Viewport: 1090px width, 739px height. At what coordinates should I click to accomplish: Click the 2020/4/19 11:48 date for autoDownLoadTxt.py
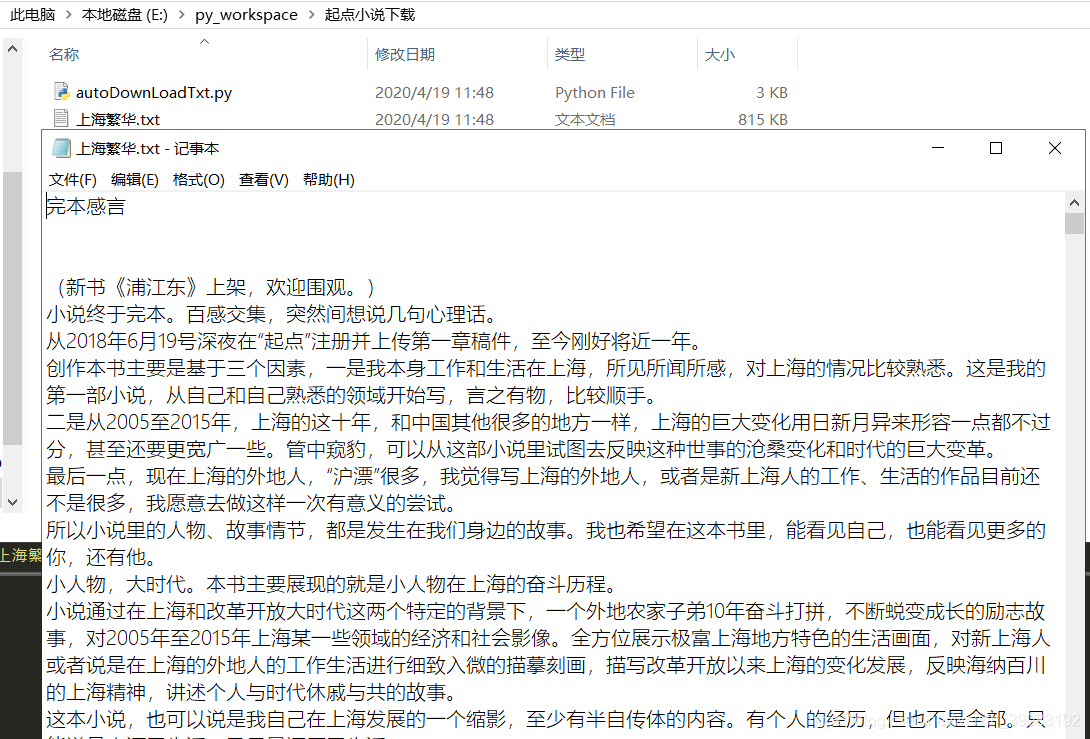434,92
